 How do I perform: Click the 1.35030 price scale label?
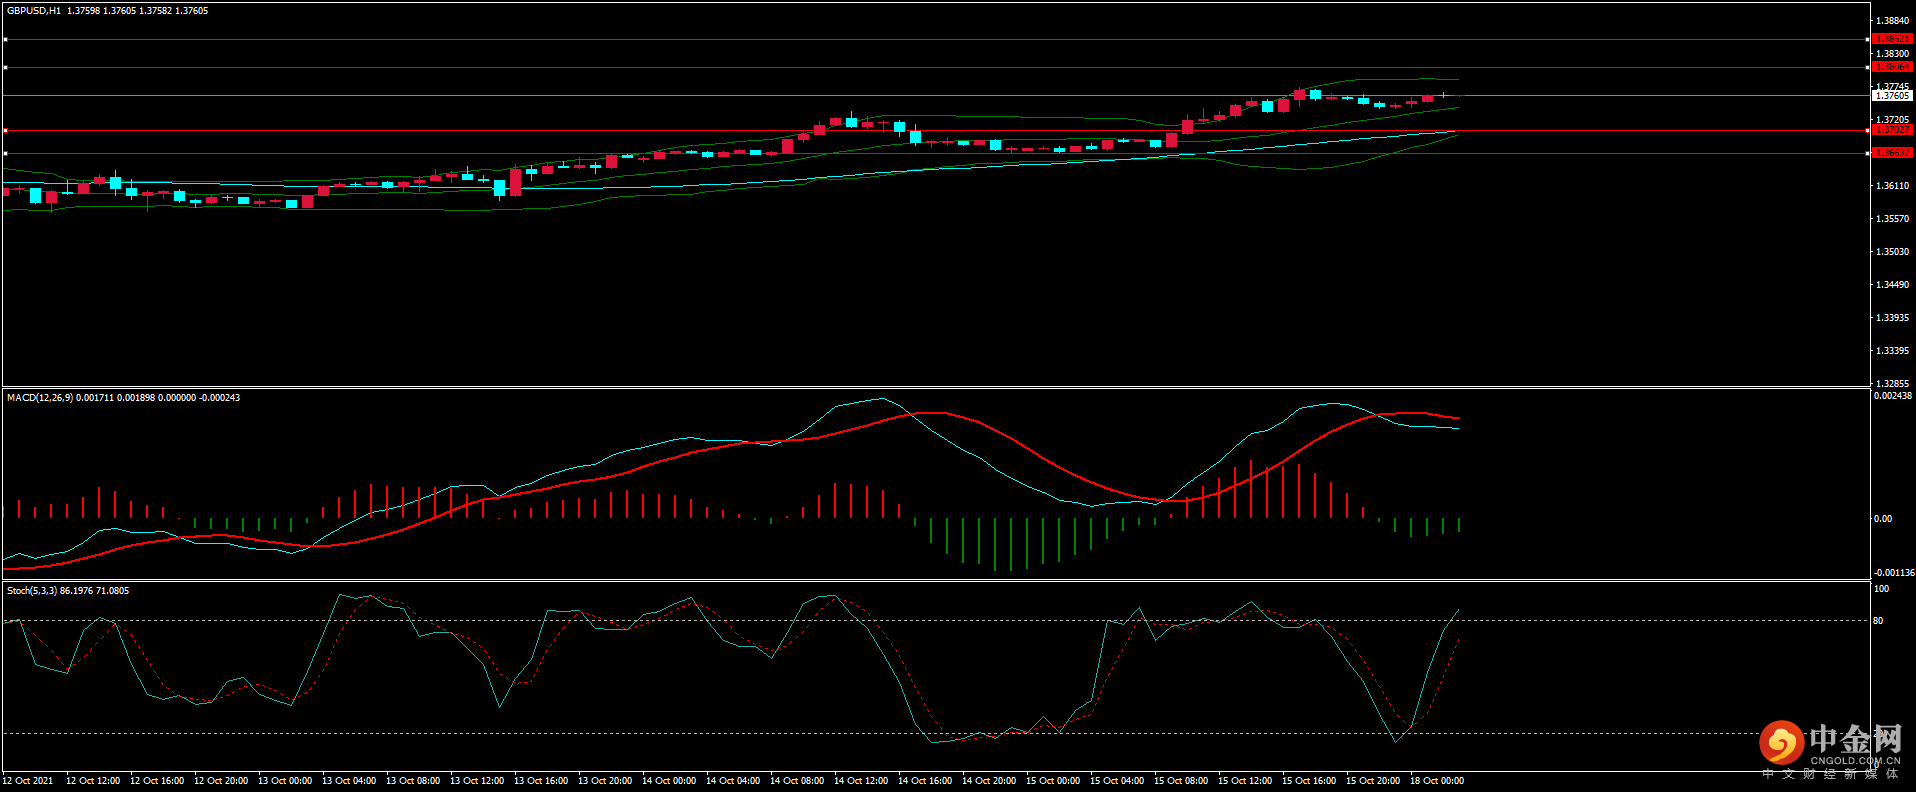pyautogui.click(x=1892, y=252)
